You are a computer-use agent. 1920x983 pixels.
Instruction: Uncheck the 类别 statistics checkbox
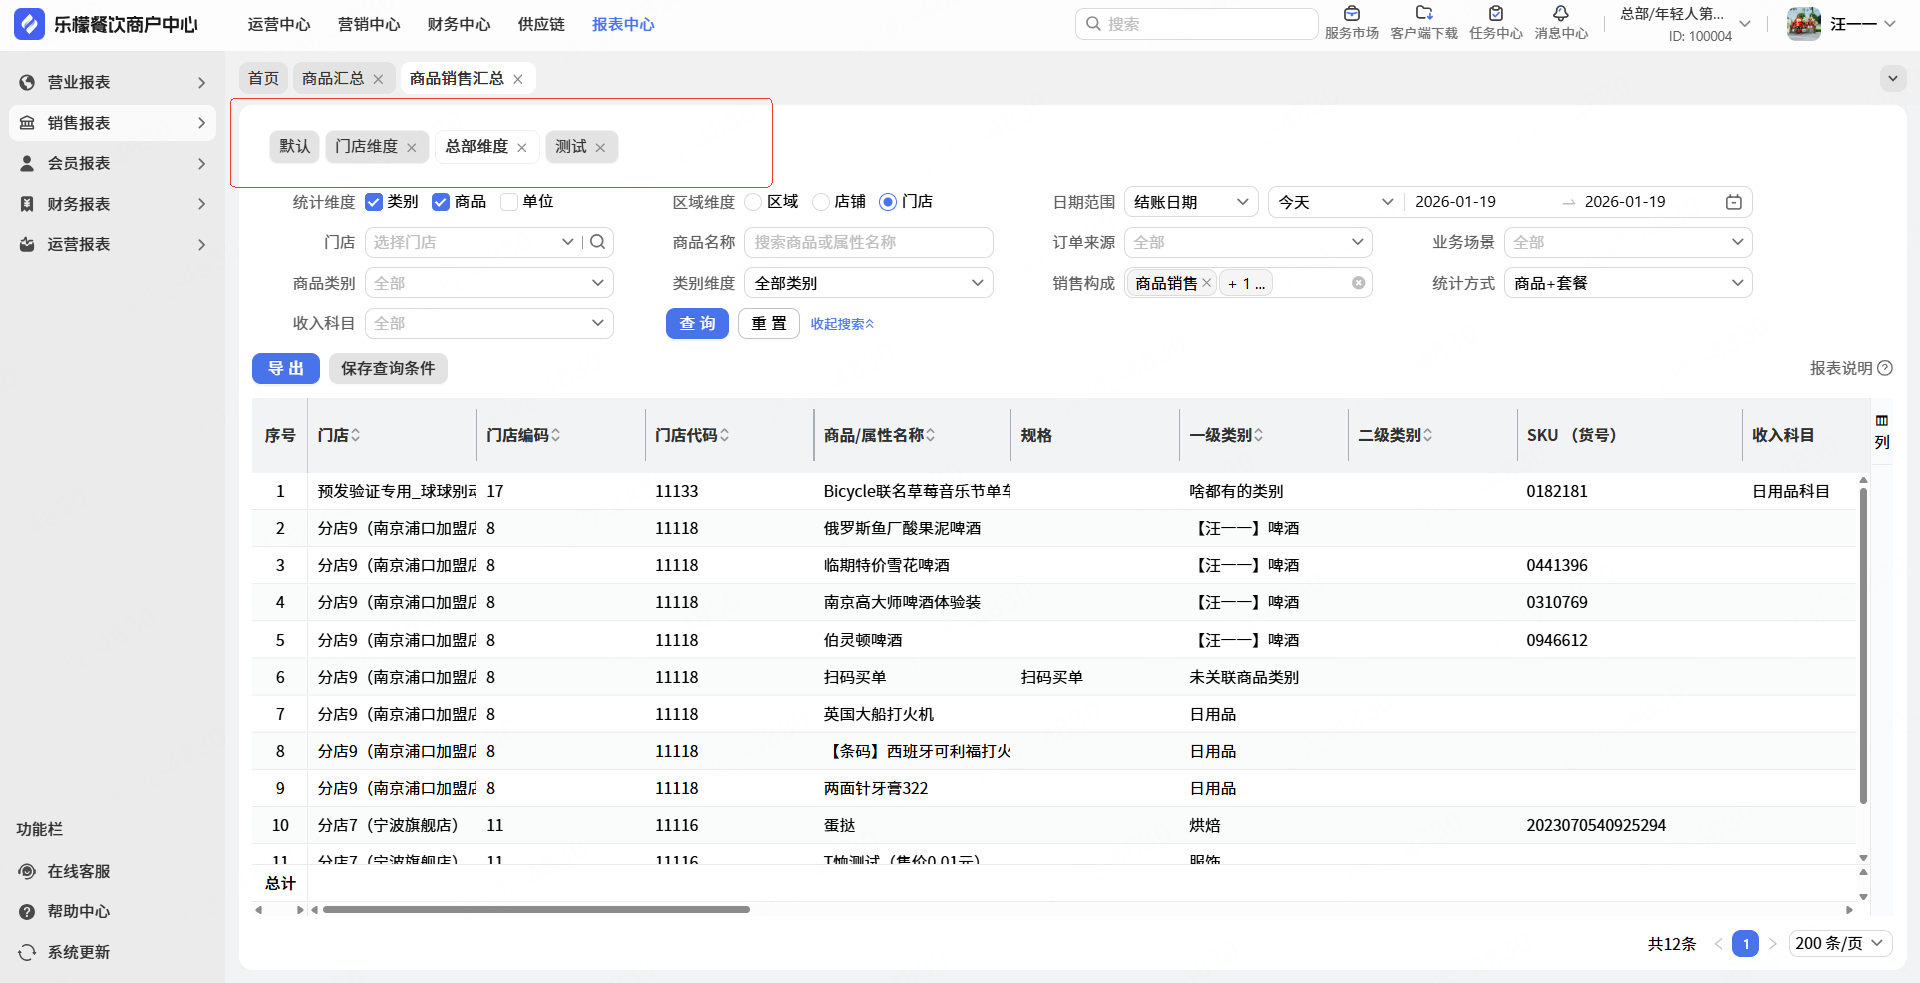click(x=374, y=202)
